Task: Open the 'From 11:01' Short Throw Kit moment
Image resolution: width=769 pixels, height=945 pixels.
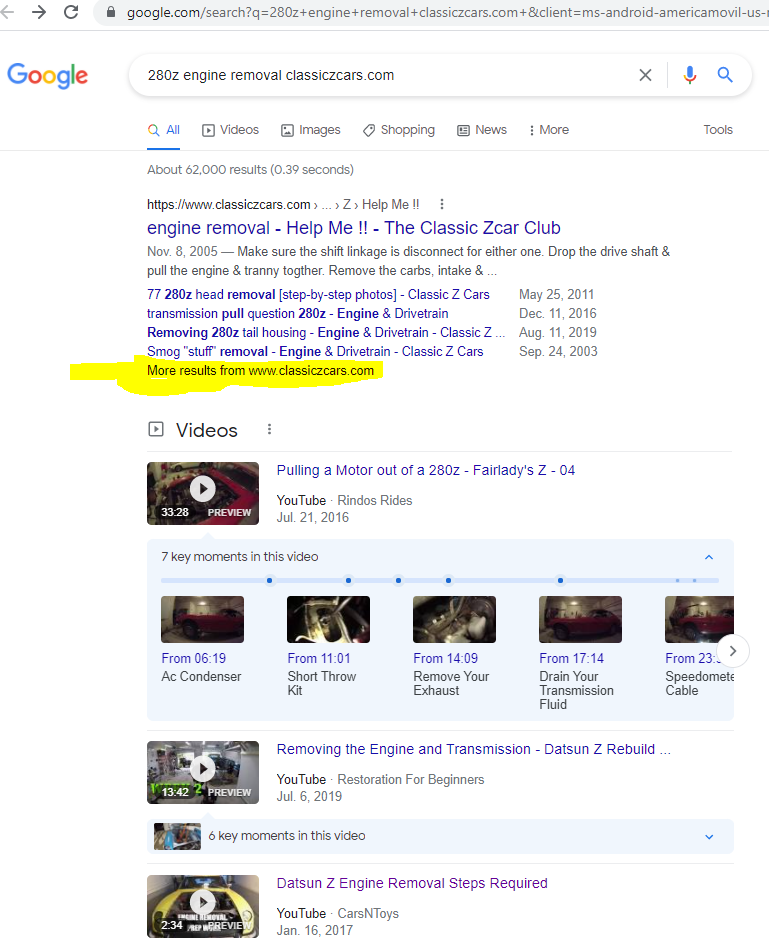Action: pyautogui.click(x=328, y=647)
